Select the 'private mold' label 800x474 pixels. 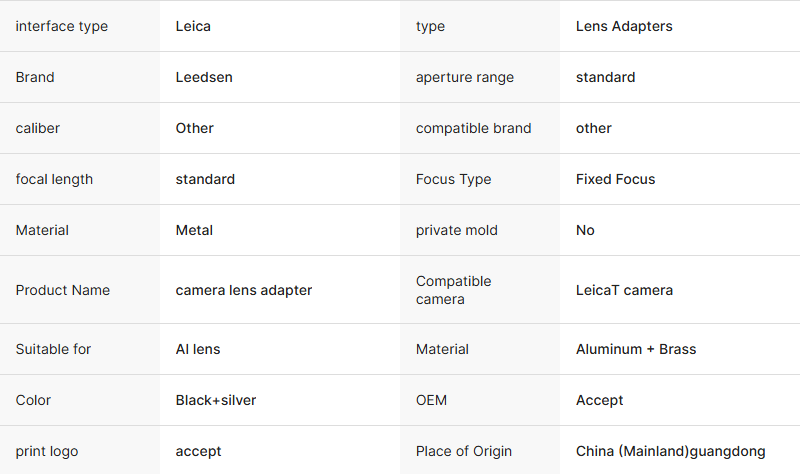tap(456, 230)
